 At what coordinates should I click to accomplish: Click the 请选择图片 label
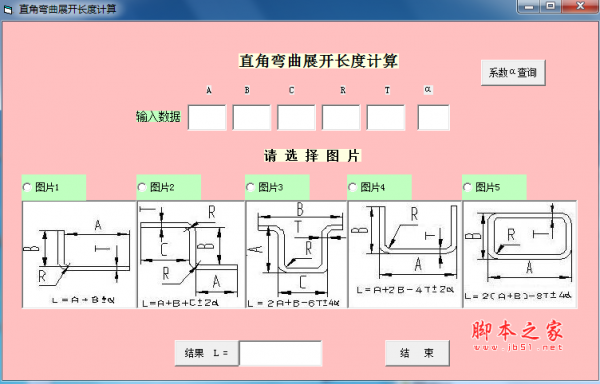pos(312,156)
